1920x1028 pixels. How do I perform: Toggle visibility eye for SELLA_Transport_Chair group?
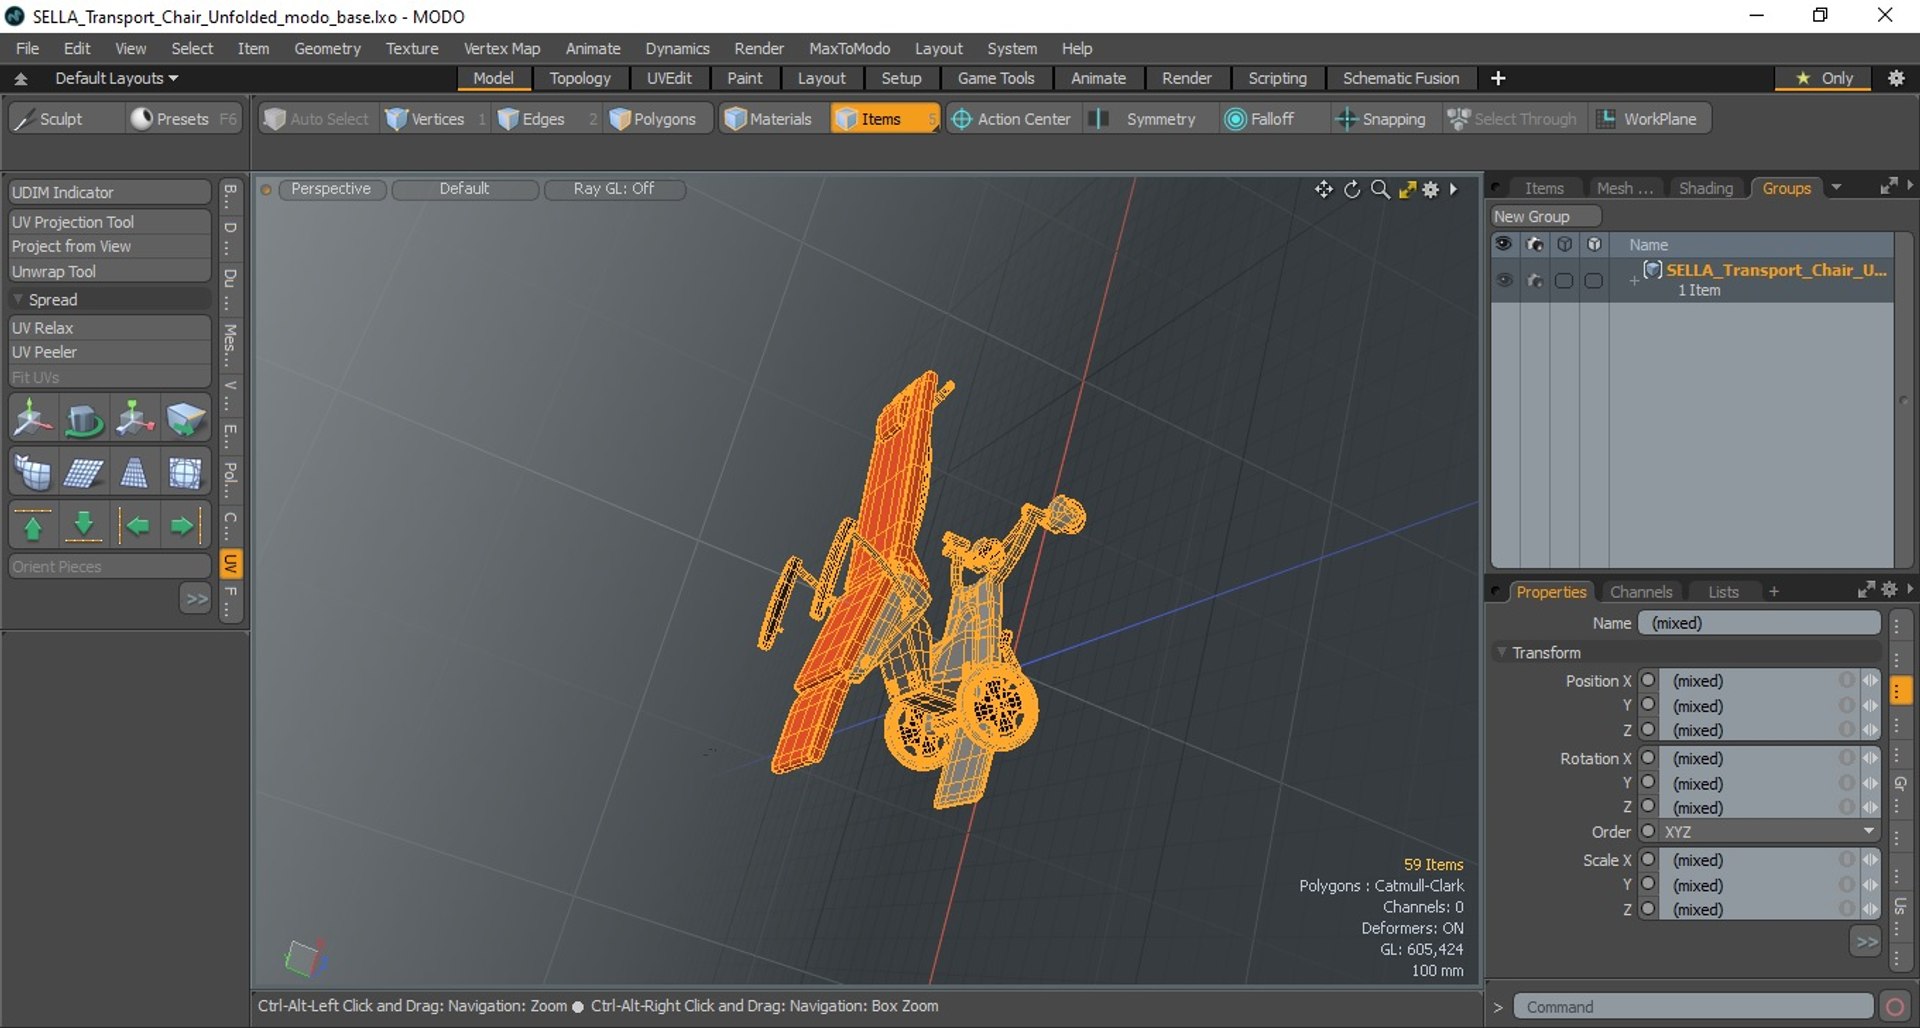pos(1504,281)
